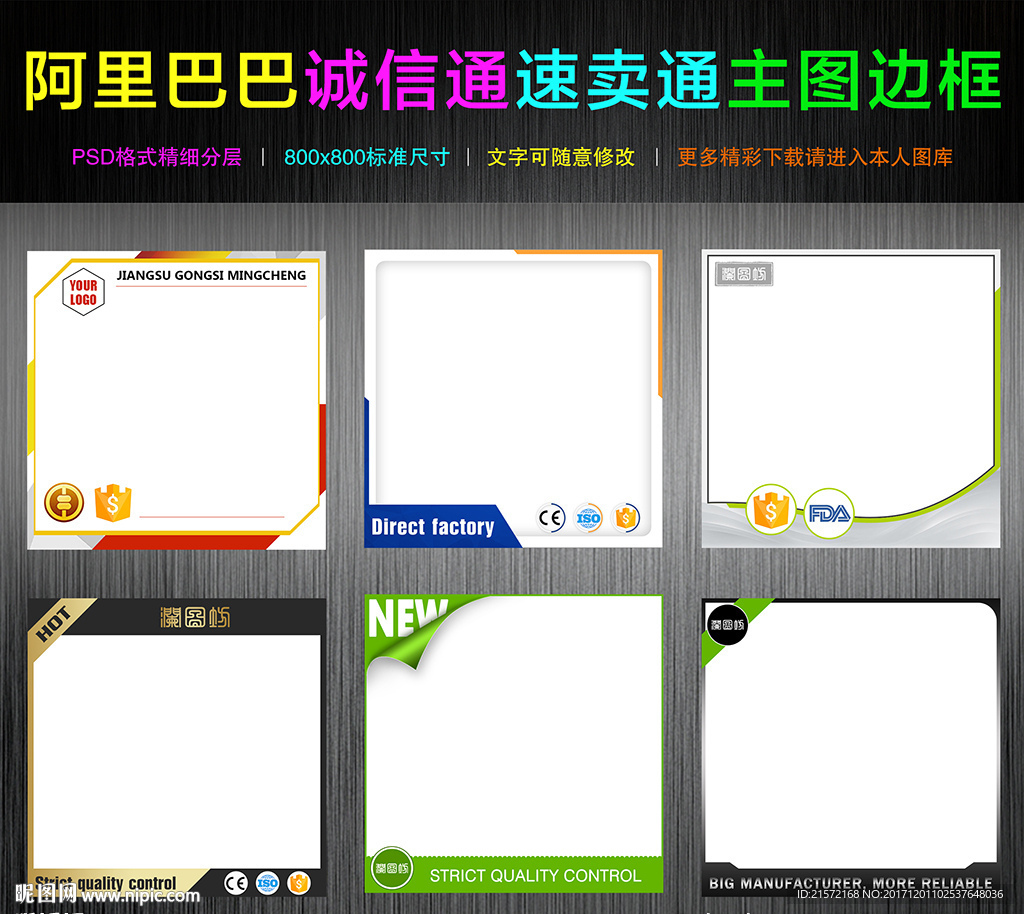
Task: Click the 文字可随意修改 text
Action: (x=561, y=157)
